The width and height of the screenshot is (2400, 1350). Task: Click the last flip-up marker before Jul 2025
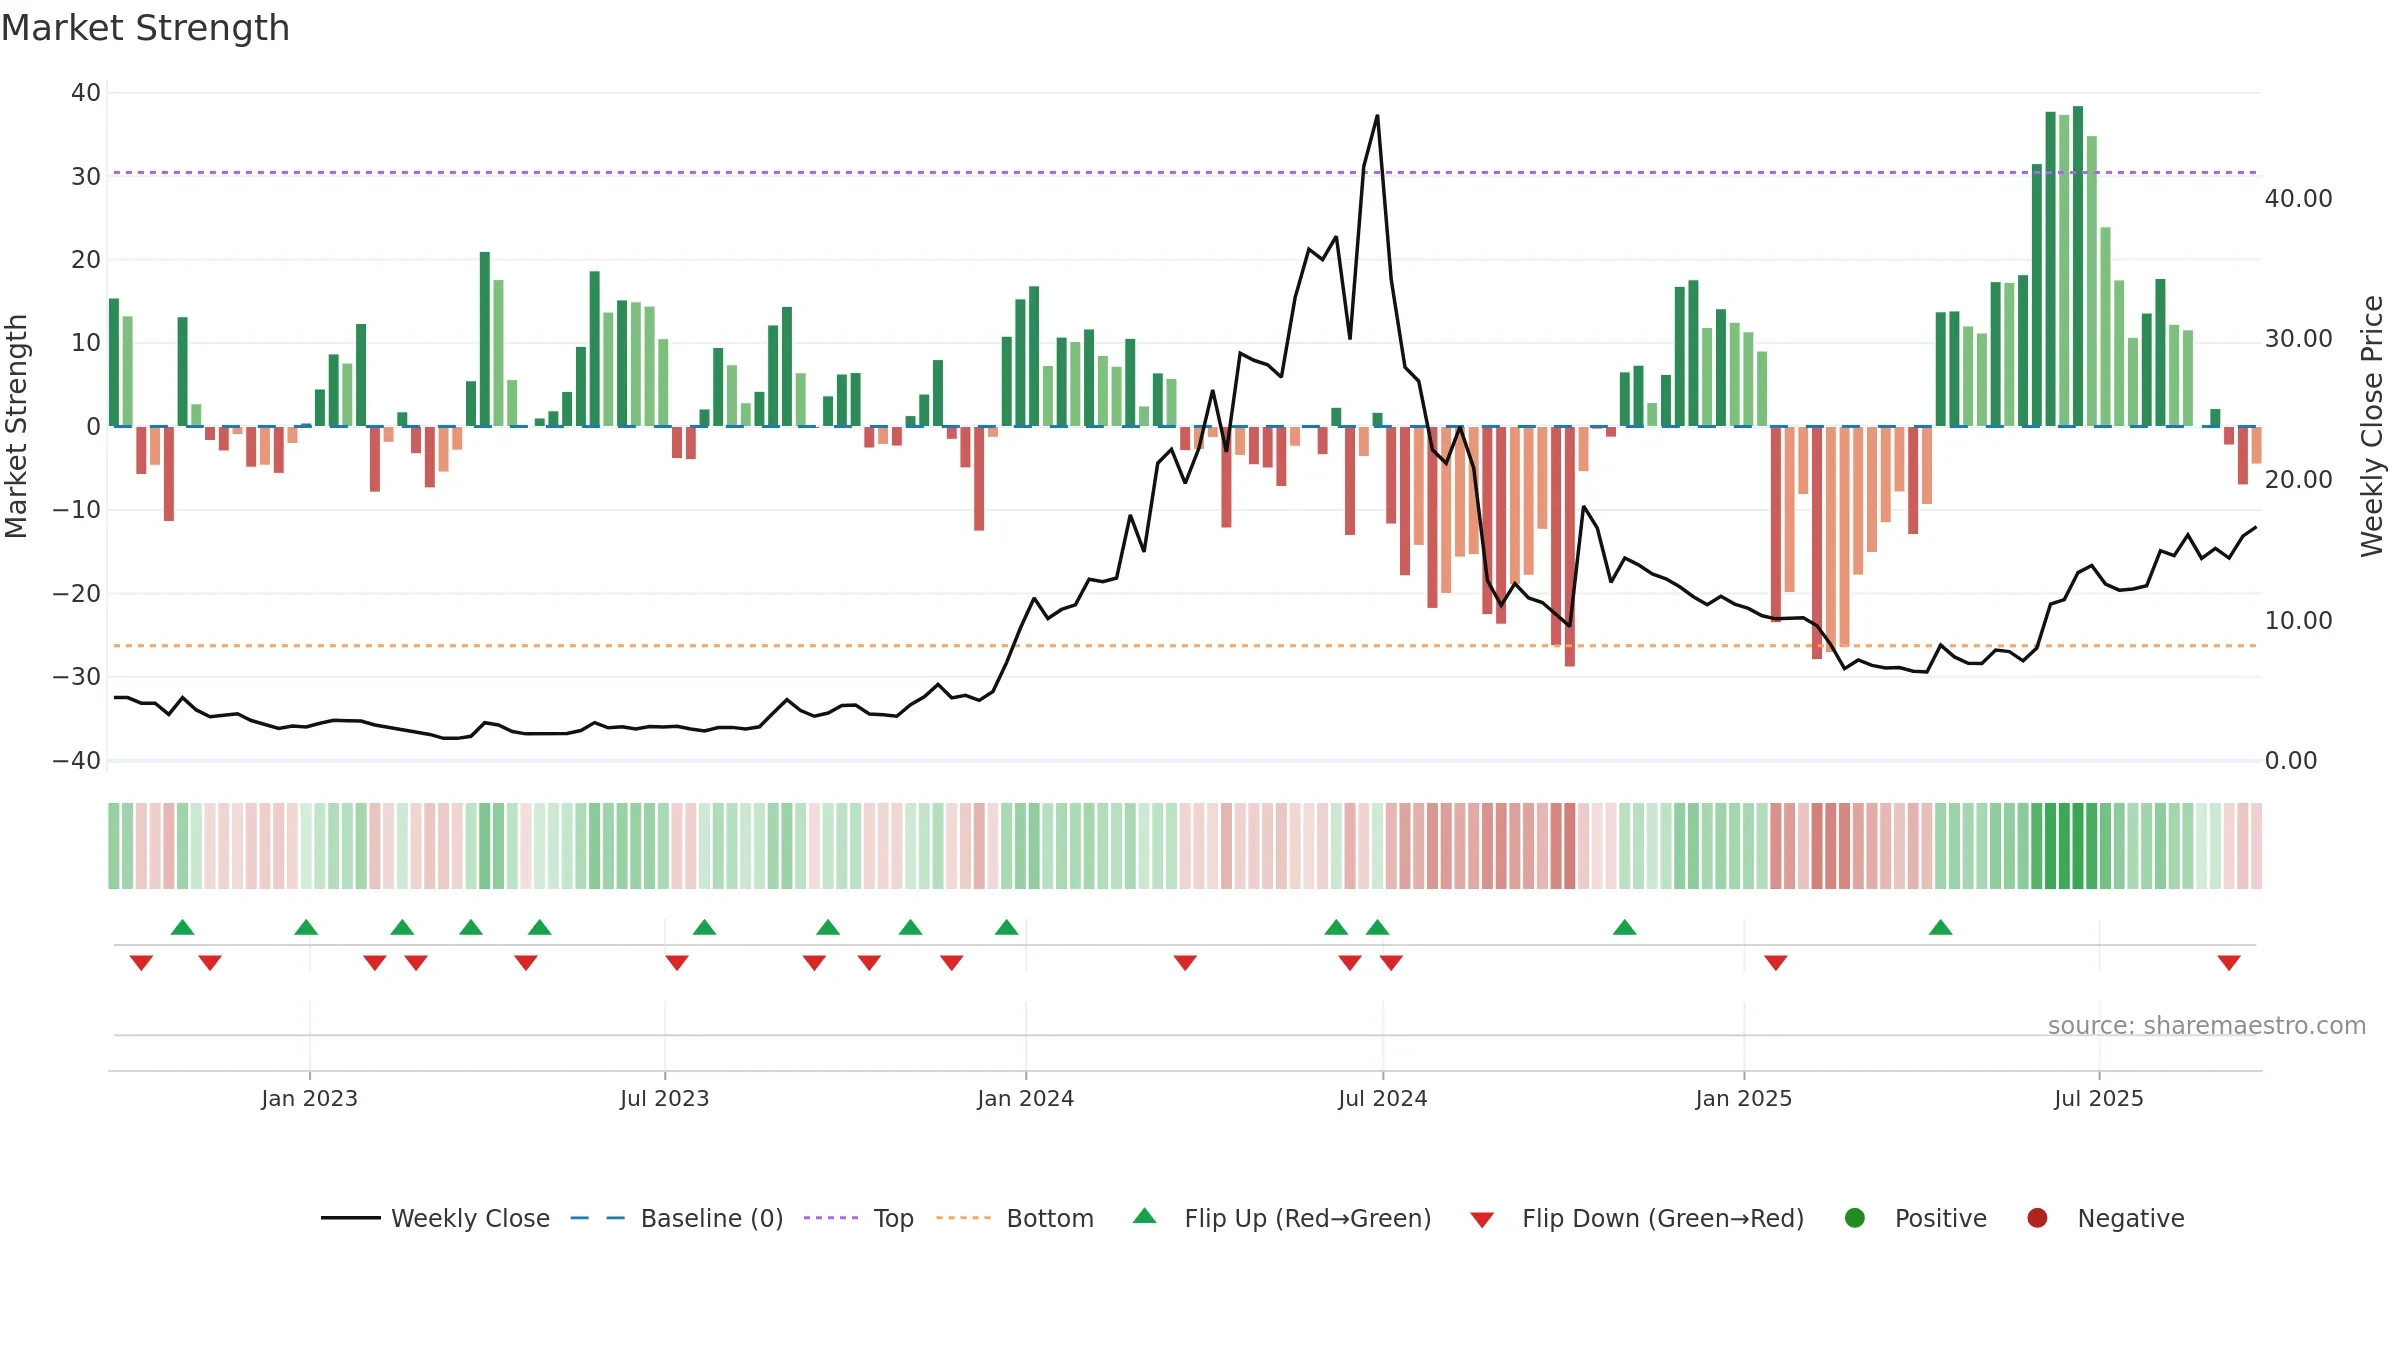[x=1941, y=927]
